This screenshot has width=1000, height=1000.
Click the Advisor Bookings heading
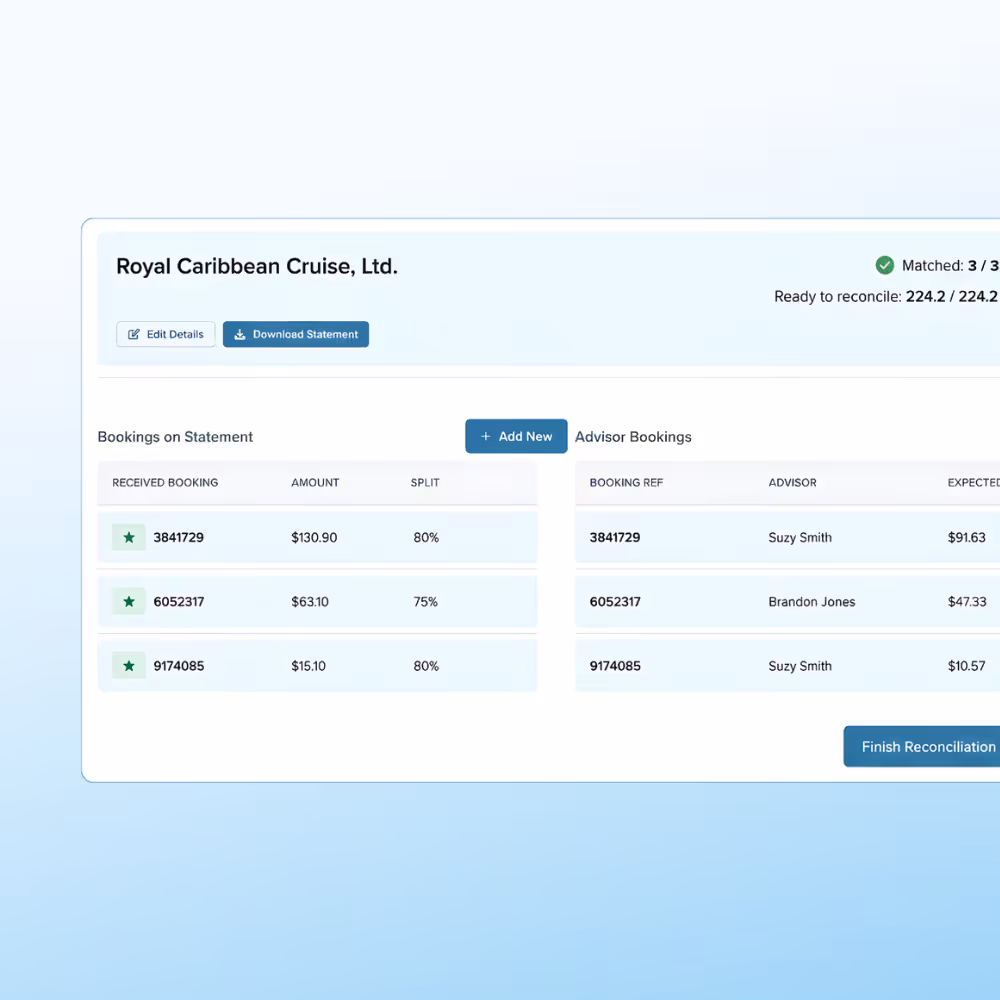click(x=633, y=437)
